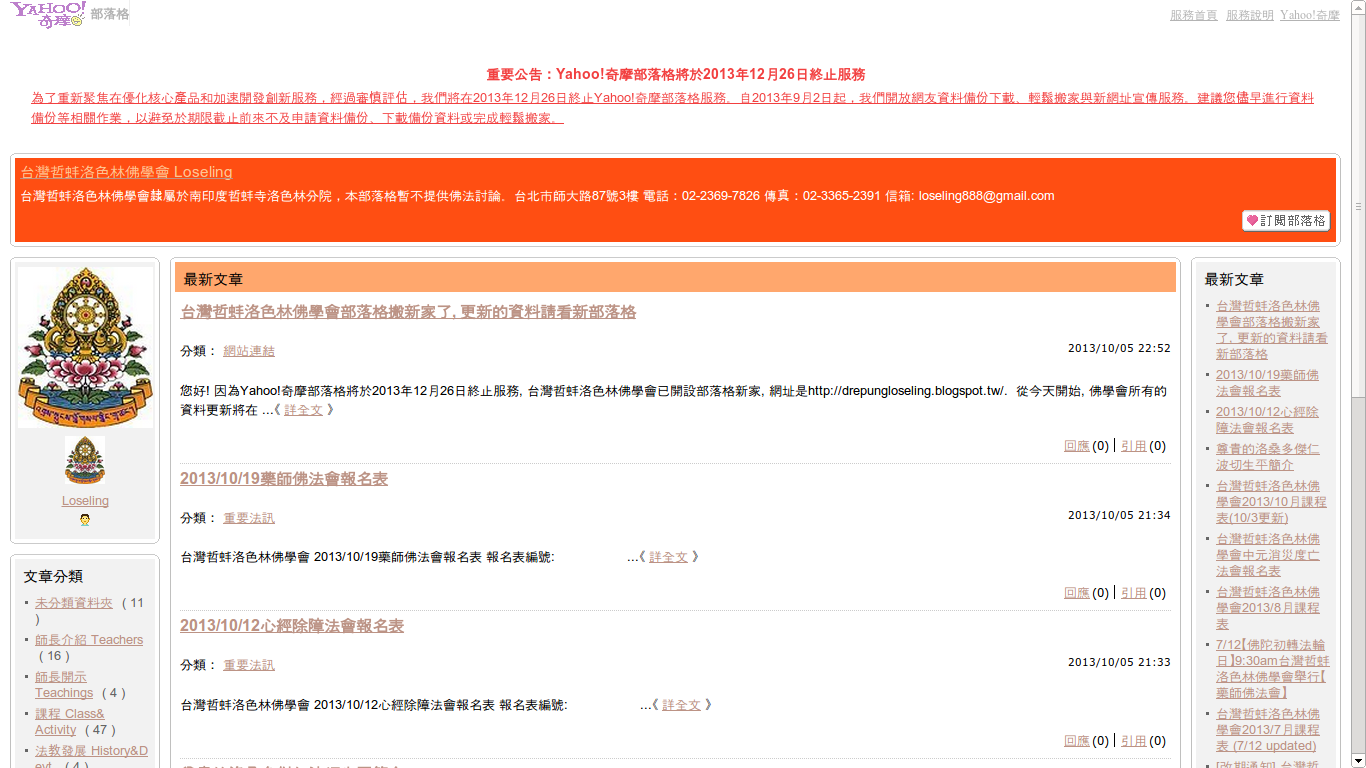The image size is (1366, 768).
Task: Click the red service termination announcement link
Action: coord(672,108)
